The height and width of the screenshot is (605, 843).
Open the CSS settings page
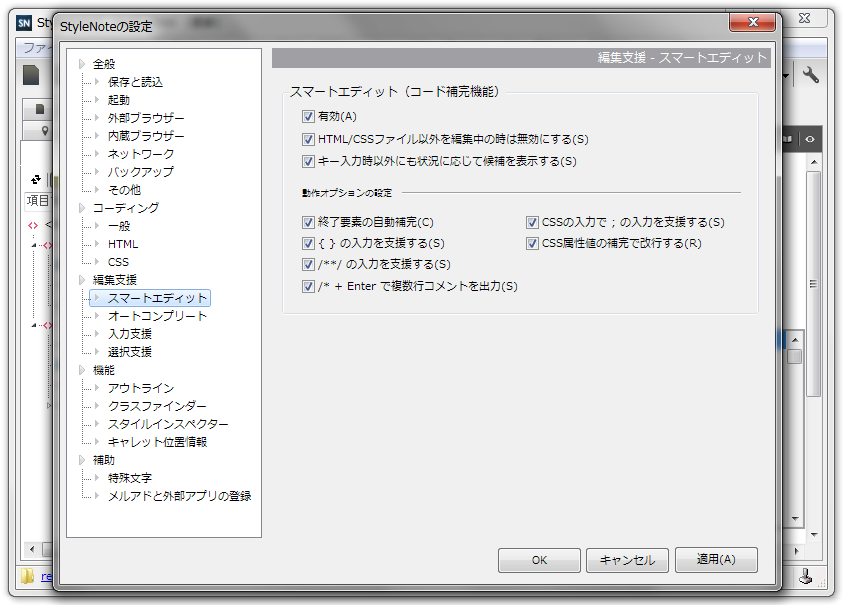(120, 261)
